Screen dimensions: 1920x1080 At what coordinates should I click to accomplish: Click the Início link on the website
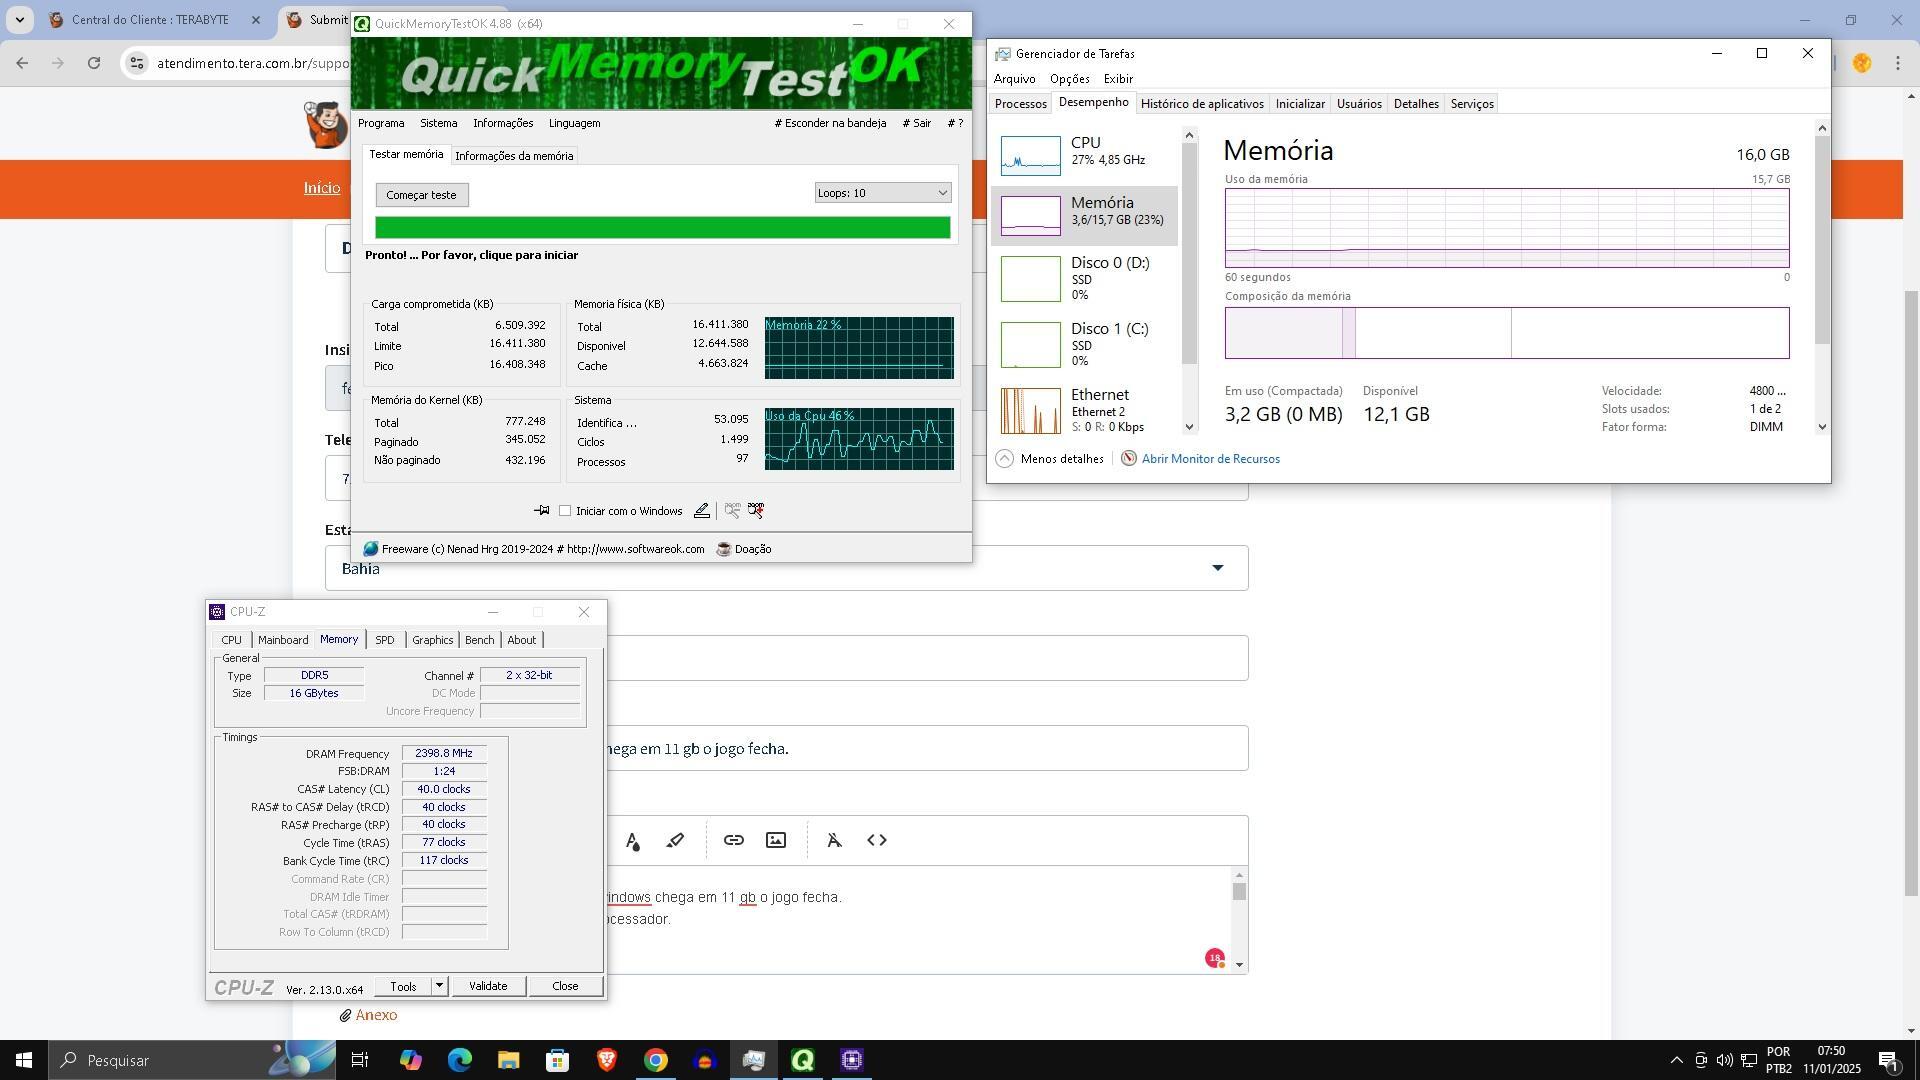pos(322,188)
